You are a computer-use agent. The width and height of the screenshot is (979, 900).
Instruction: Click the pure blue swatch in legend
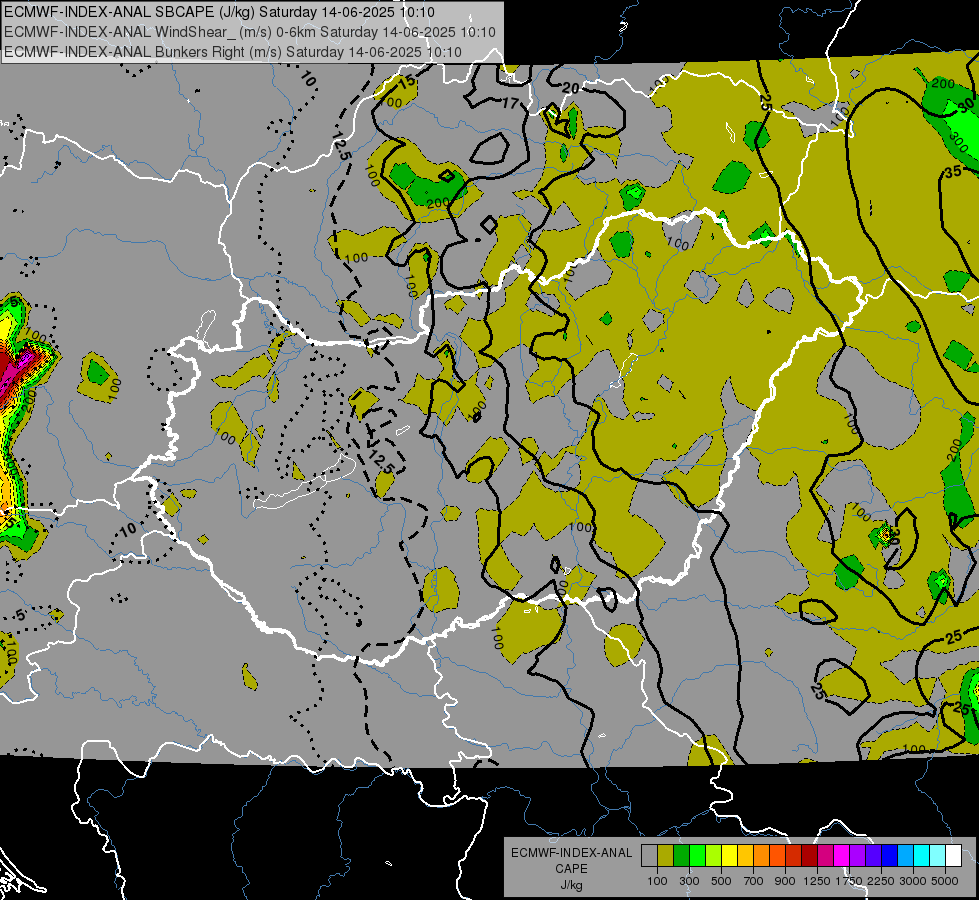coord(890,856)
